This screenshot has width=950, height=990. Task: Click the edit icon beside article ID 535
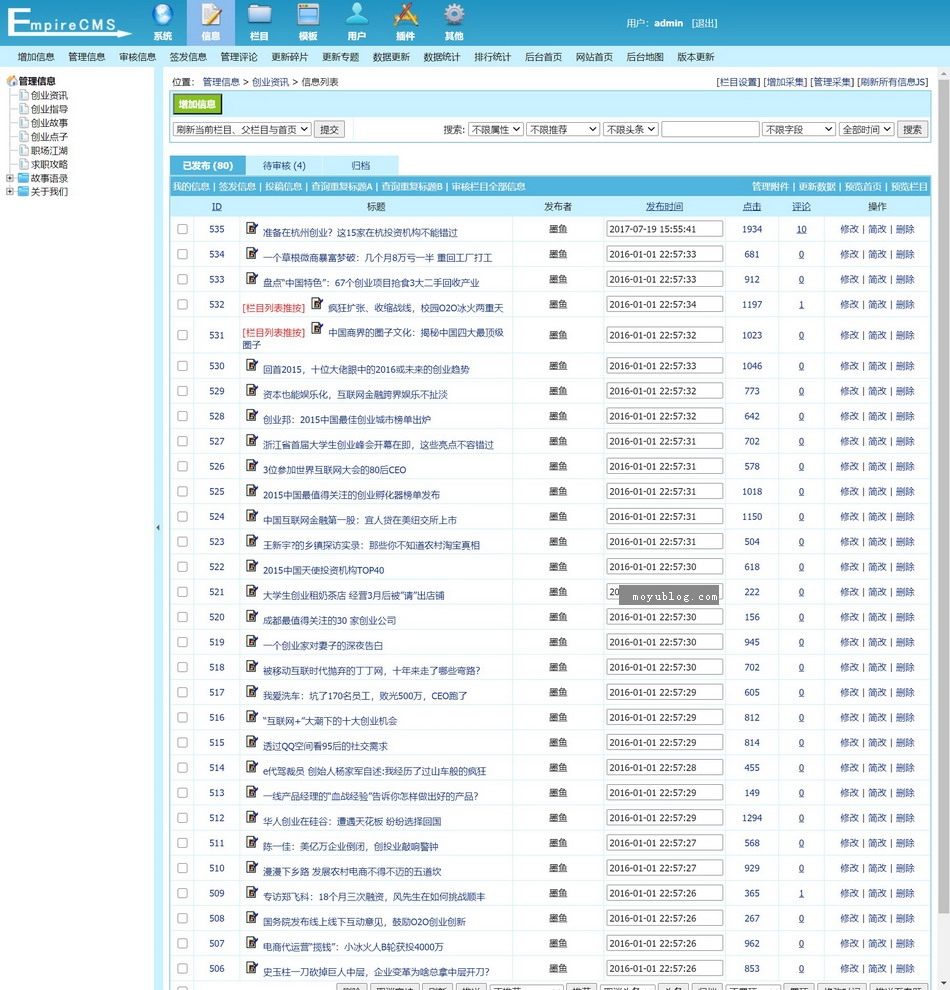click(x=252, y=228)
